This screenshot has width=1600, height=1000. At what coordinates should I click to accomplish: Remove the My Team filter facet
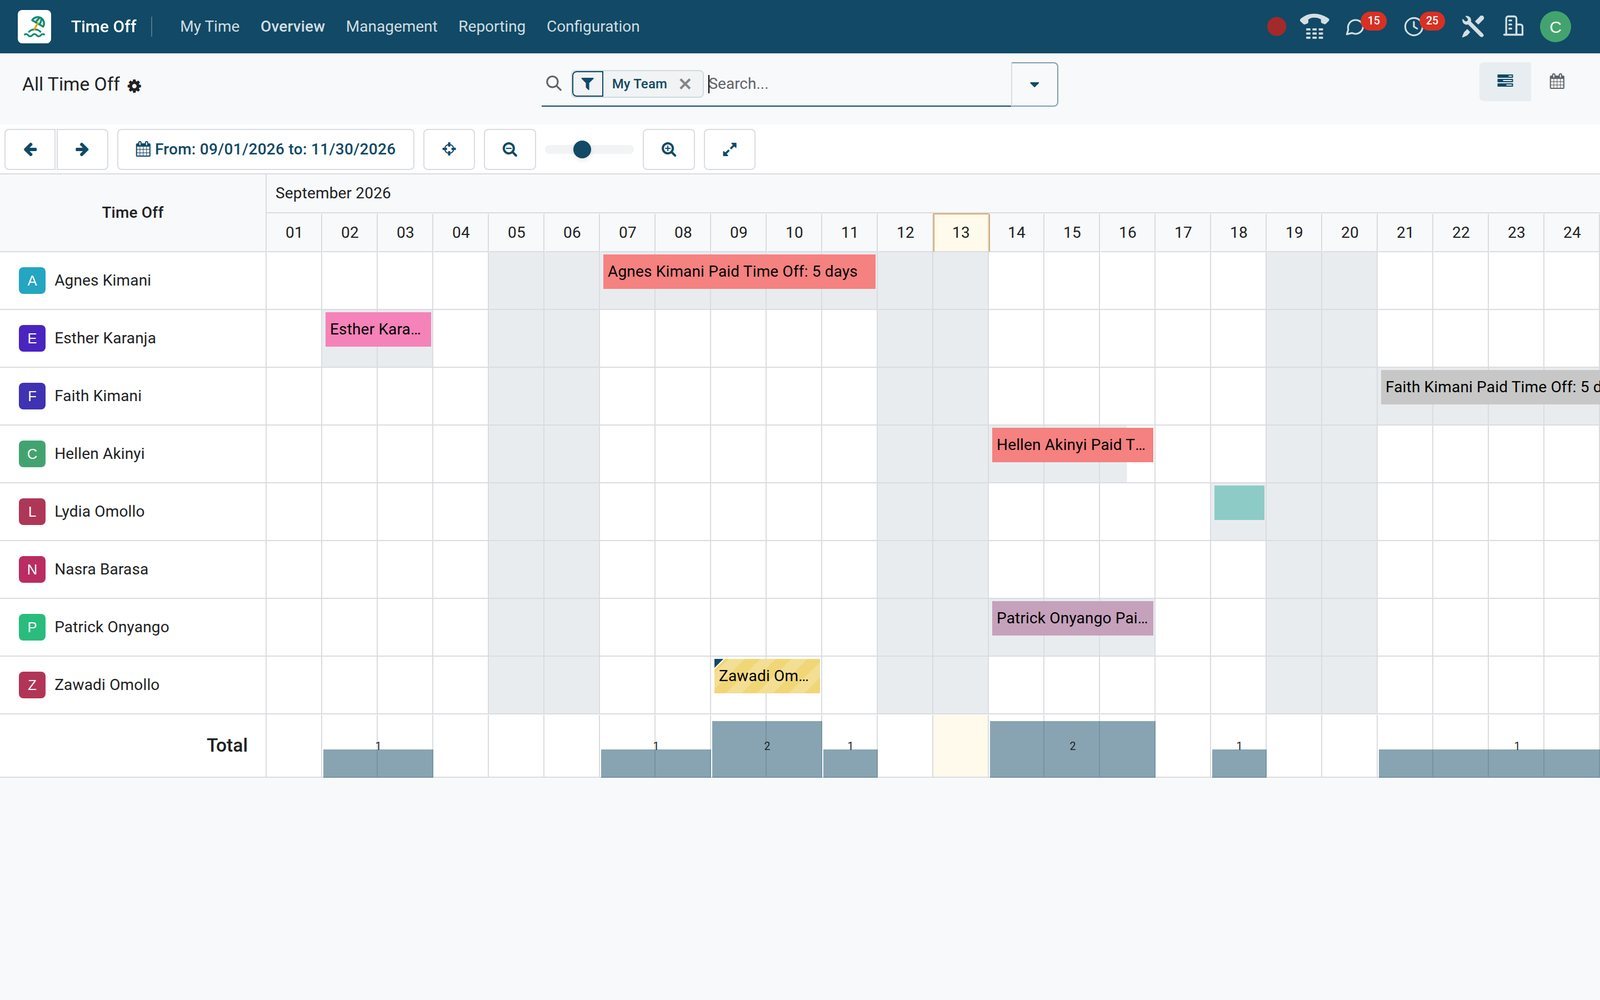tap(685, 84)
